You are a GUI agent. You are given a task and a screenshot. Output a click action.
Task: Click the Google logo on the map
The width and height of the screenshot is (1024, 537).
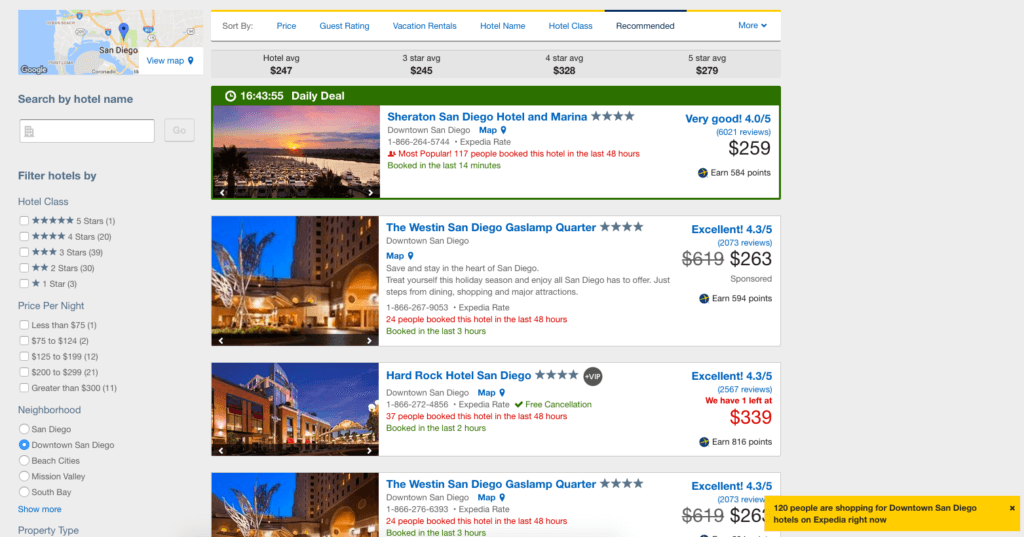[x=33, y=69]
